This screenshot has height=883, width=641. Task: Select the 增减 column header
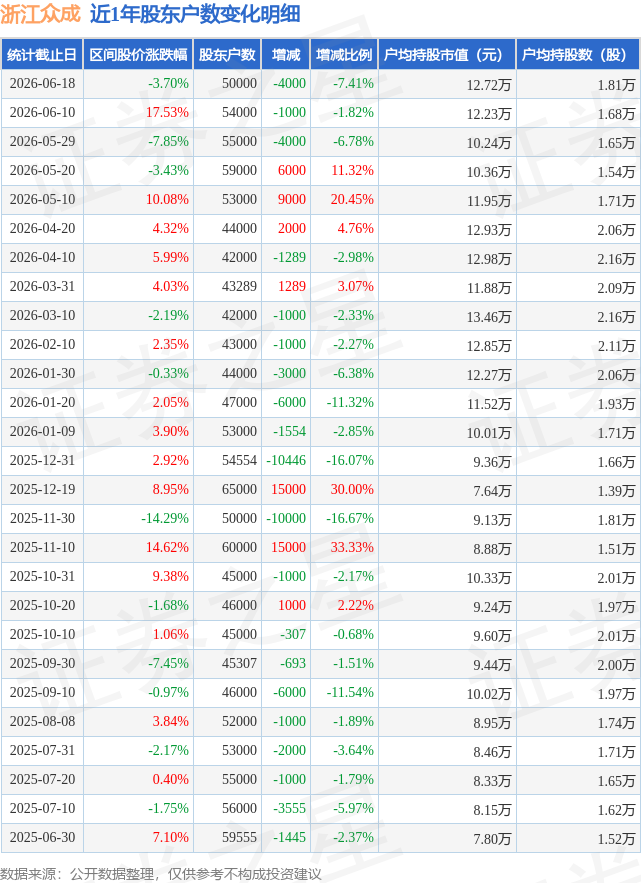click(286, 55)
